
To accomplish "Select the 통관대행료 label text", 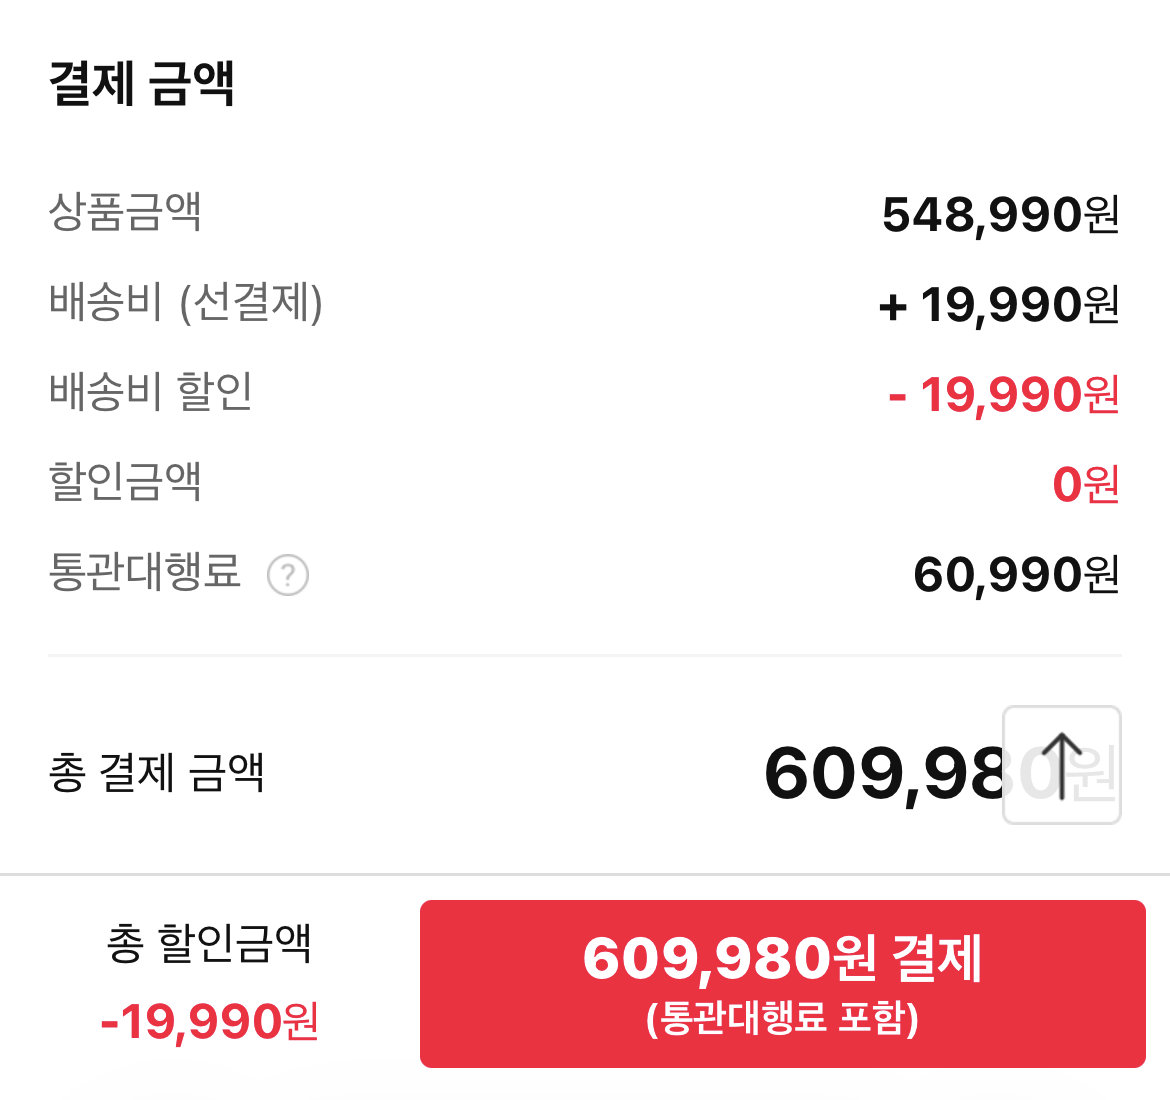I will (x=145, y=571).
